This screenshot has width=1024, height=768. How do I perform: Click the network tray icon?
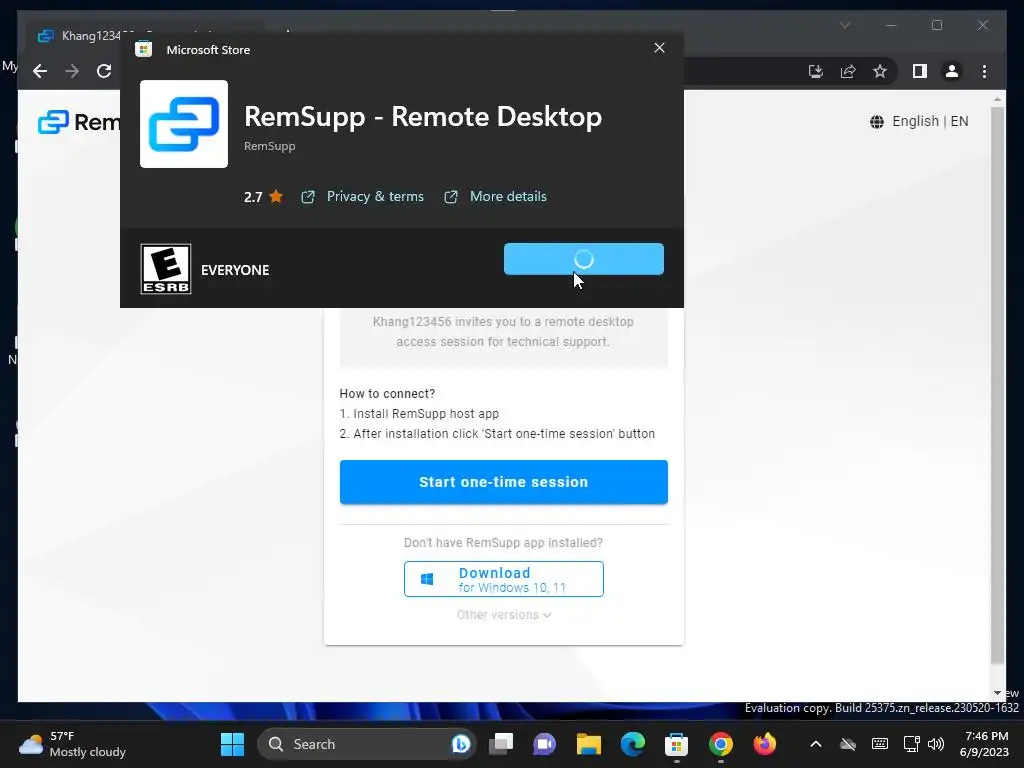click(x=911, y=744)
